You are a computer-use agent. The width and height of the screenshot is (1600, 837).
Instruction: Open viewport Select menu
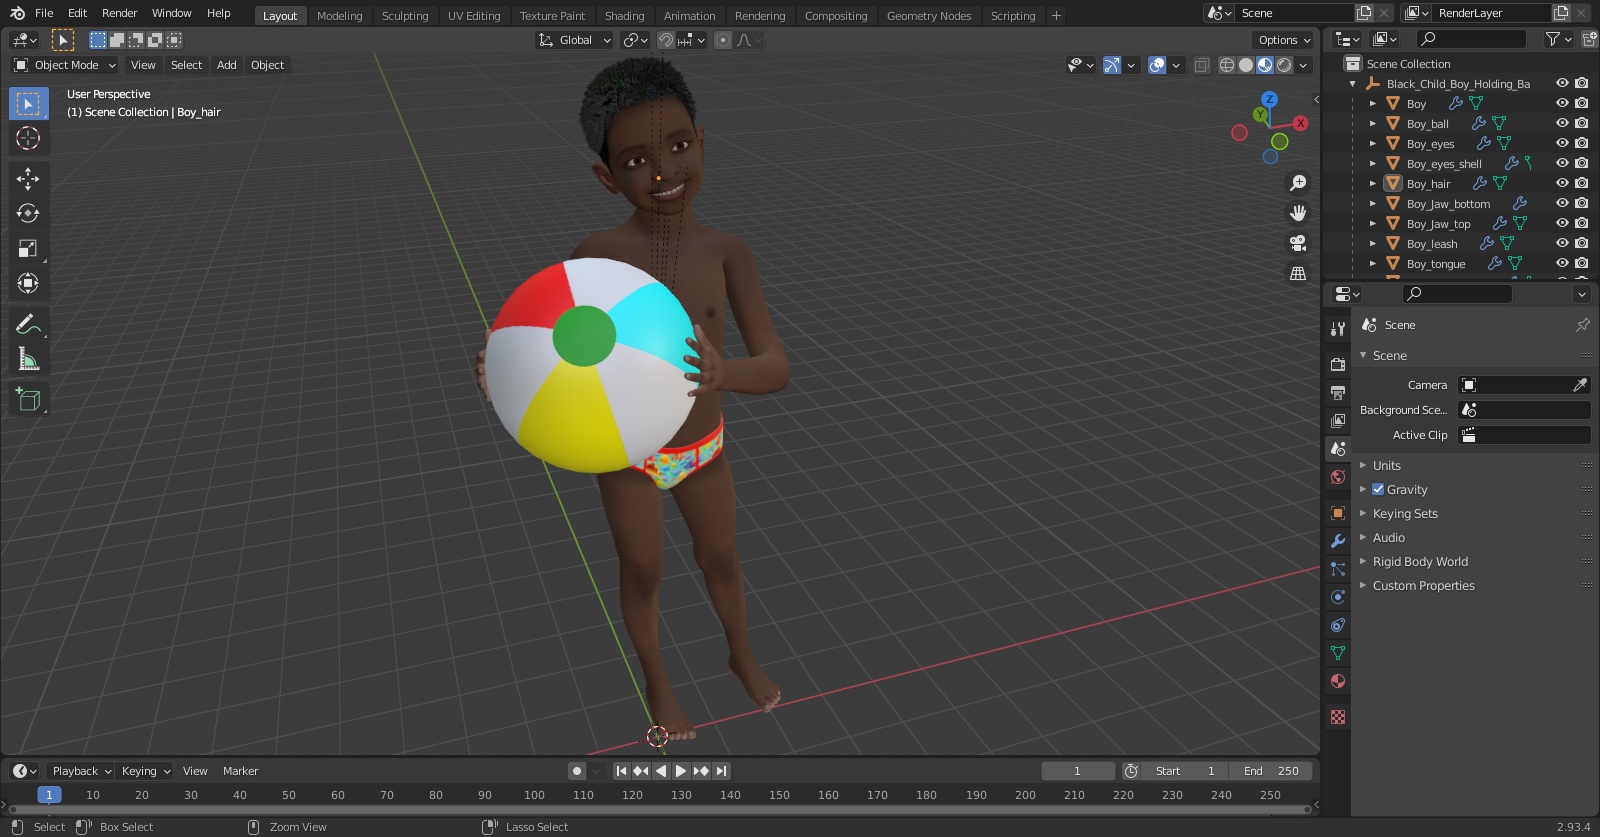pyautogui.click(x=186, y=65)
